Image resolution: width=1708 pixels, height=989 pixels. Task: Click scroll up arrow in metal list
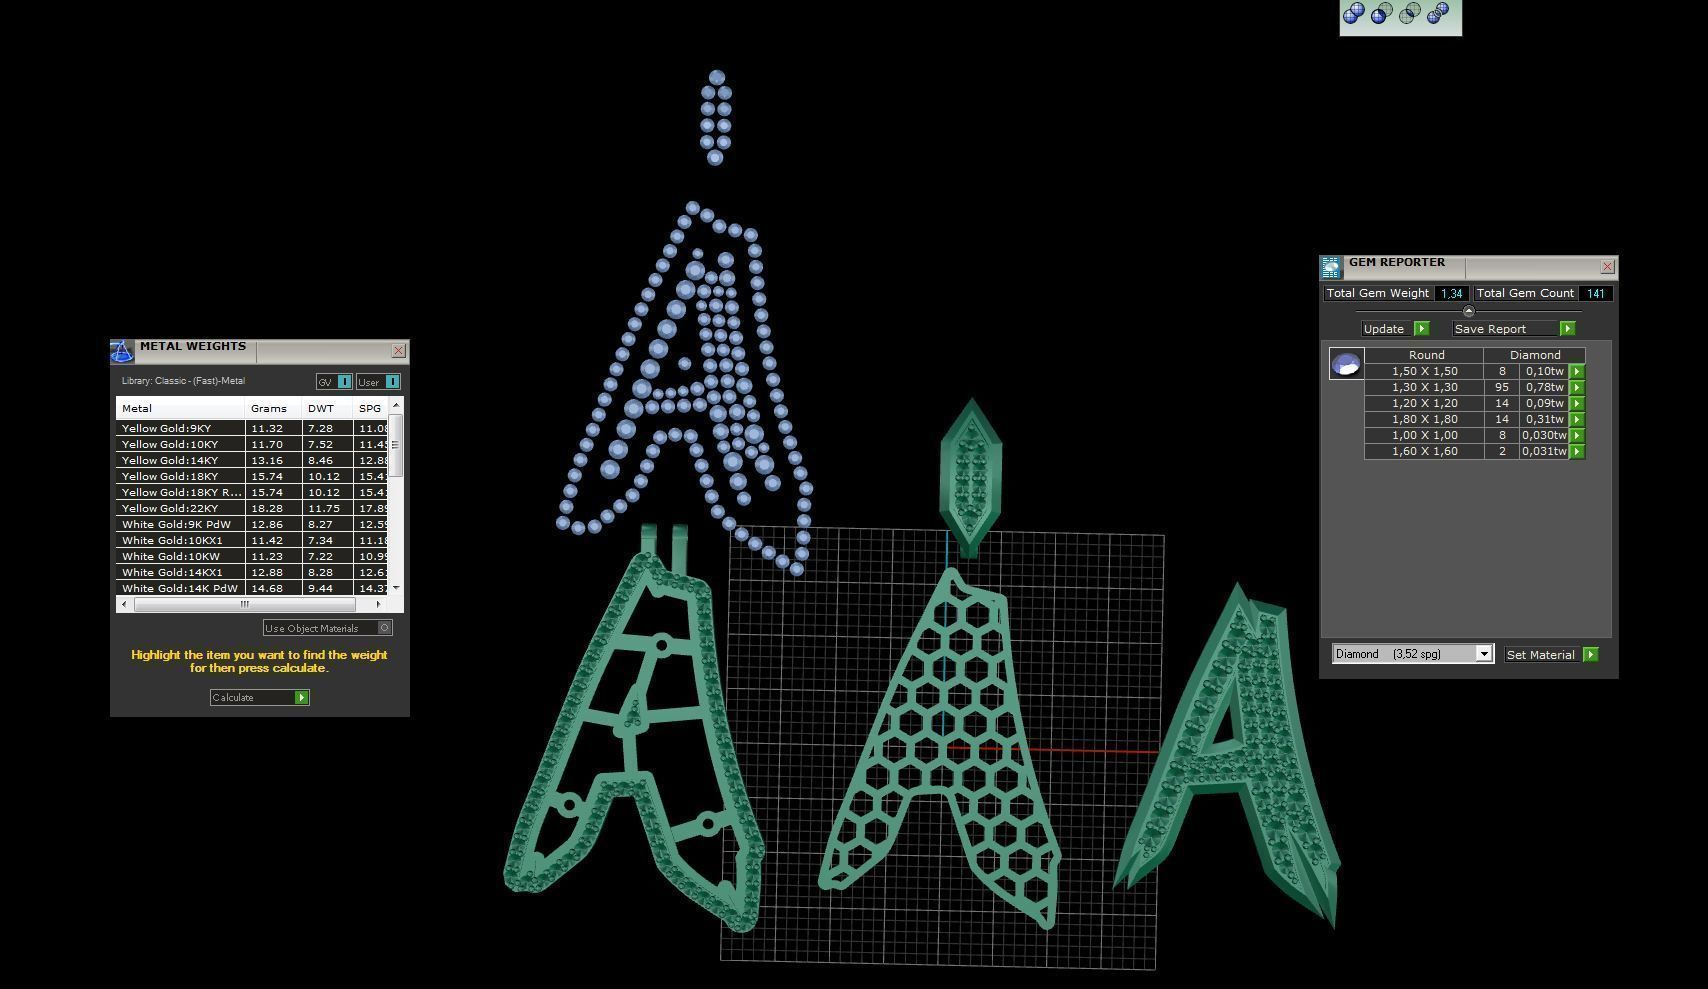click(396, 405)
